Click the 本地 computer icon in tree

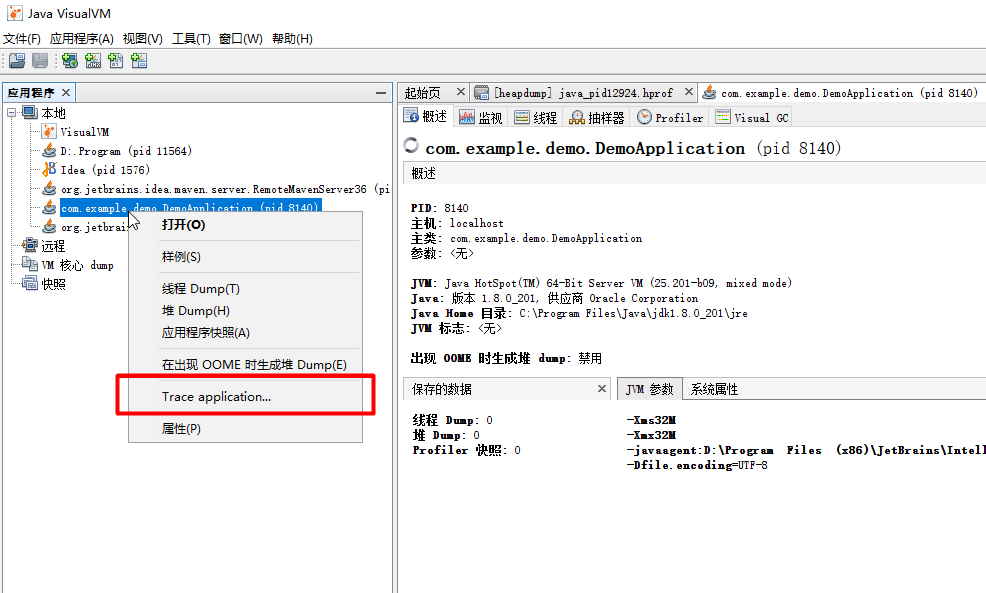(x=30, y=113)
